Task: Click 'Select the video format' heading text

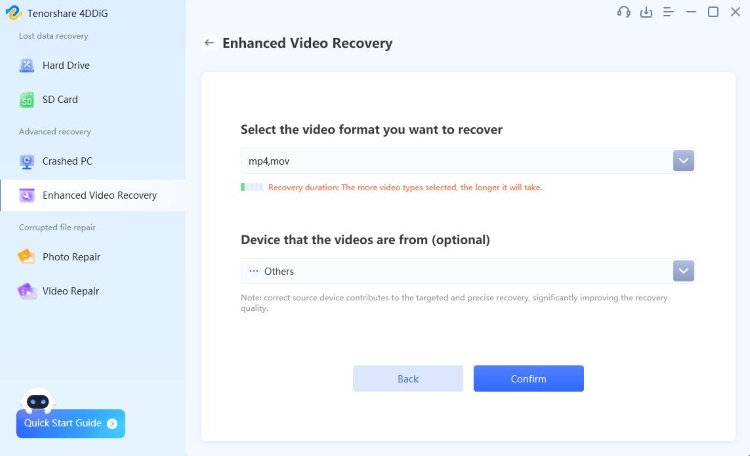Action: coord(371,130)
